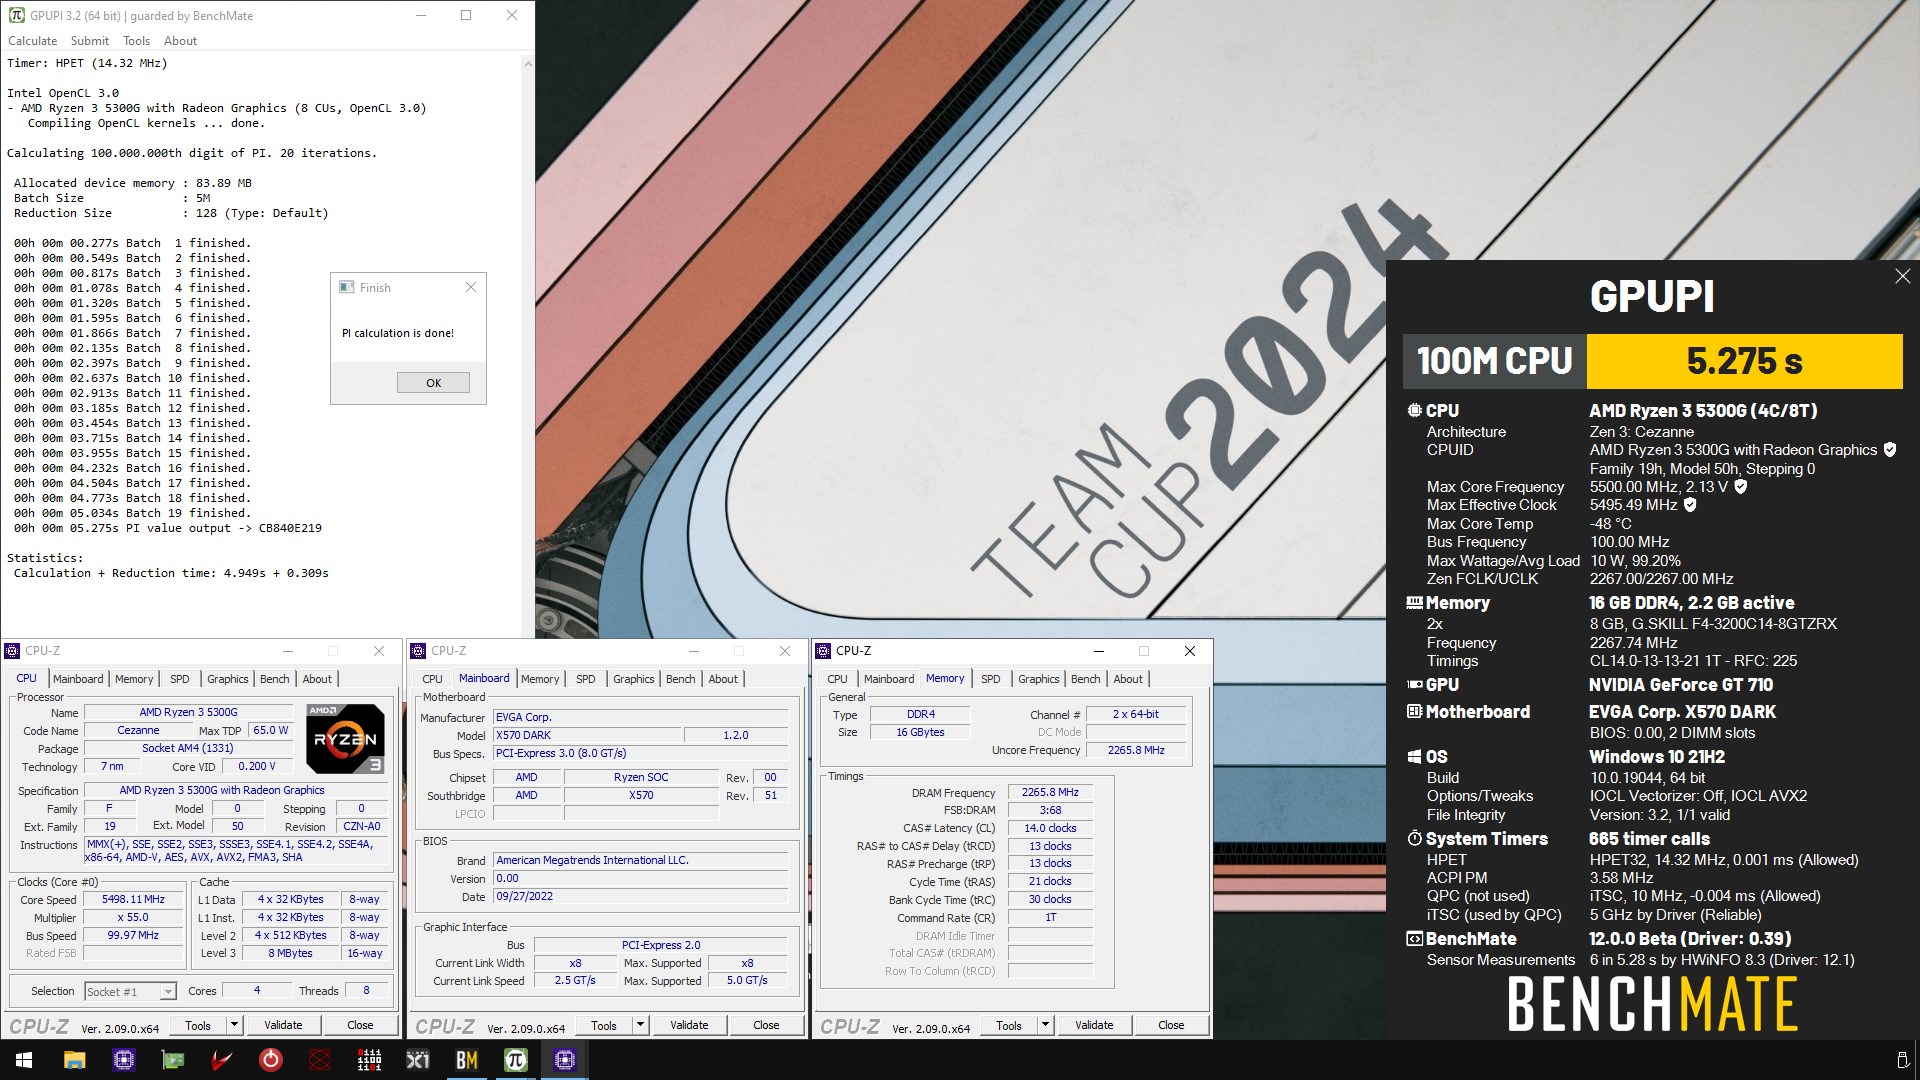The width and height of the screenshot is (1920, 1080).
Task: Open File Explorer from the taskbar
Action: (x=75, y=1060)
